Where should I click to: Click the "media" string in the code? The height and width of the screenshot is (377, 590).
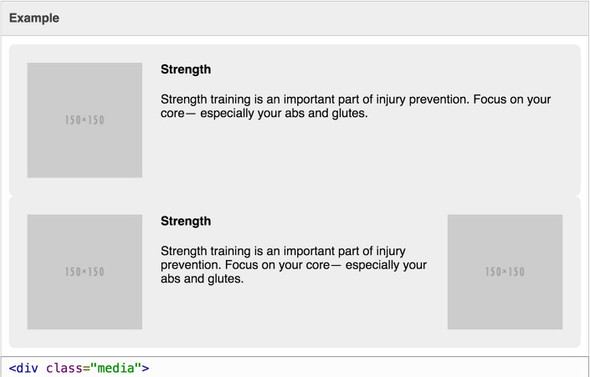[116, 368]
